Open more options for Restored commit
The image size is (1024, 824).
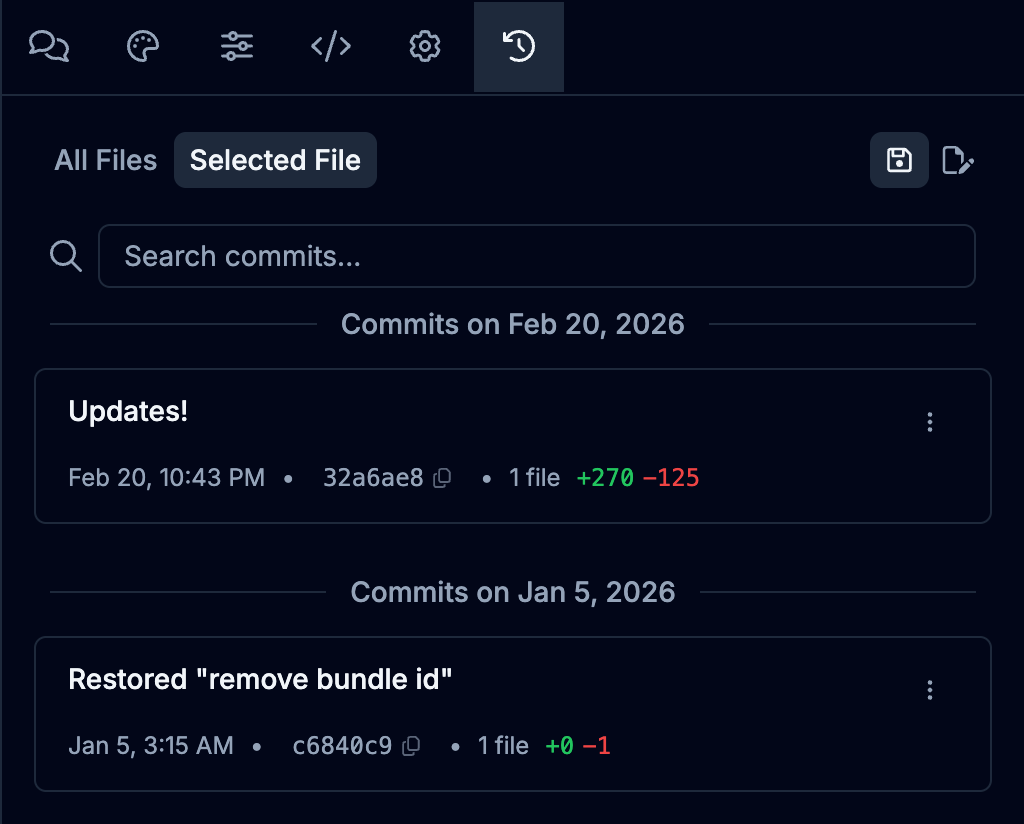(930, 689)
